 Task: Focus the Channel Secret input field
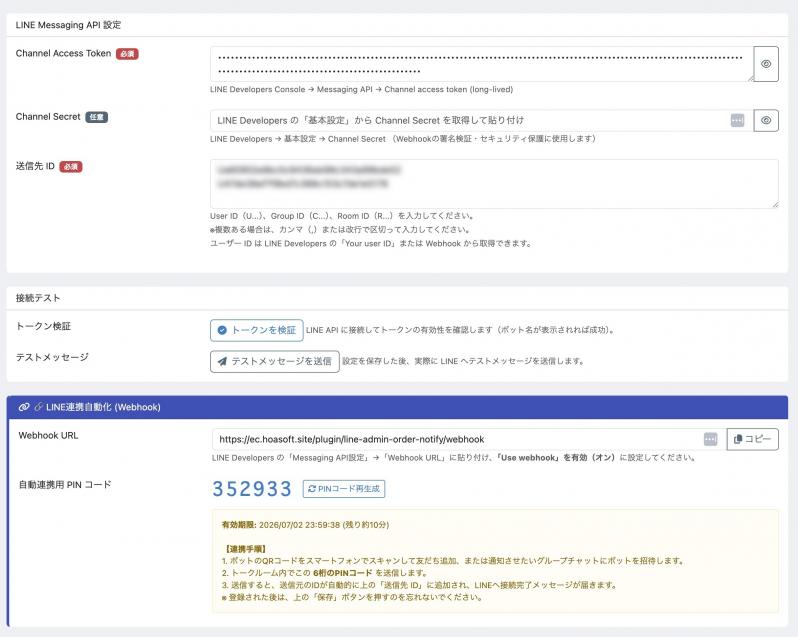click(x=481, y=121)
